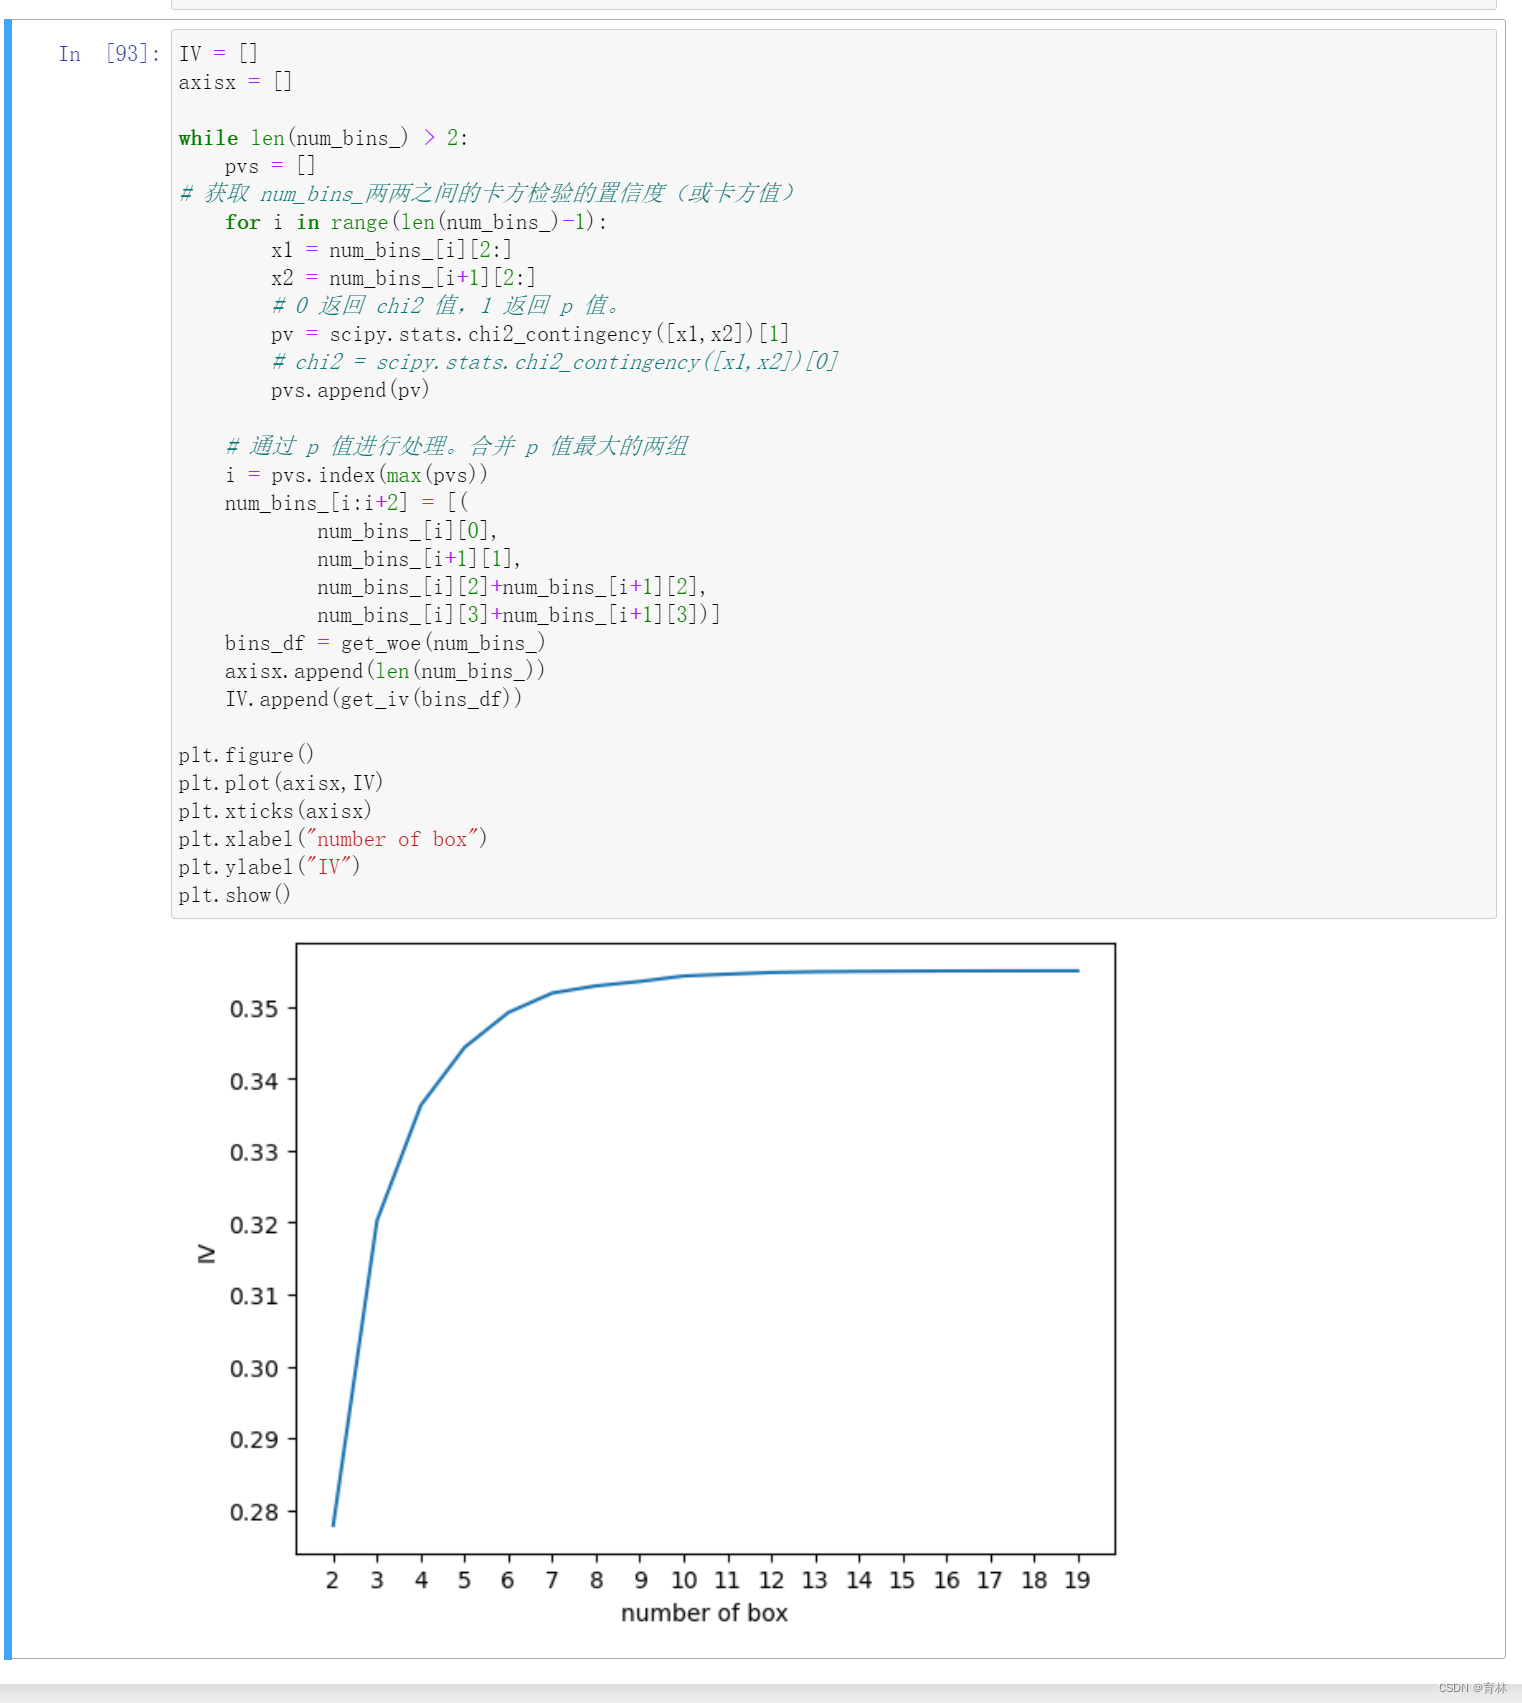Viewport: 1522px width, 1703px height.
Task: Click the 'while len(num_bins_) > 2:' line
Action: click(323, 138)
